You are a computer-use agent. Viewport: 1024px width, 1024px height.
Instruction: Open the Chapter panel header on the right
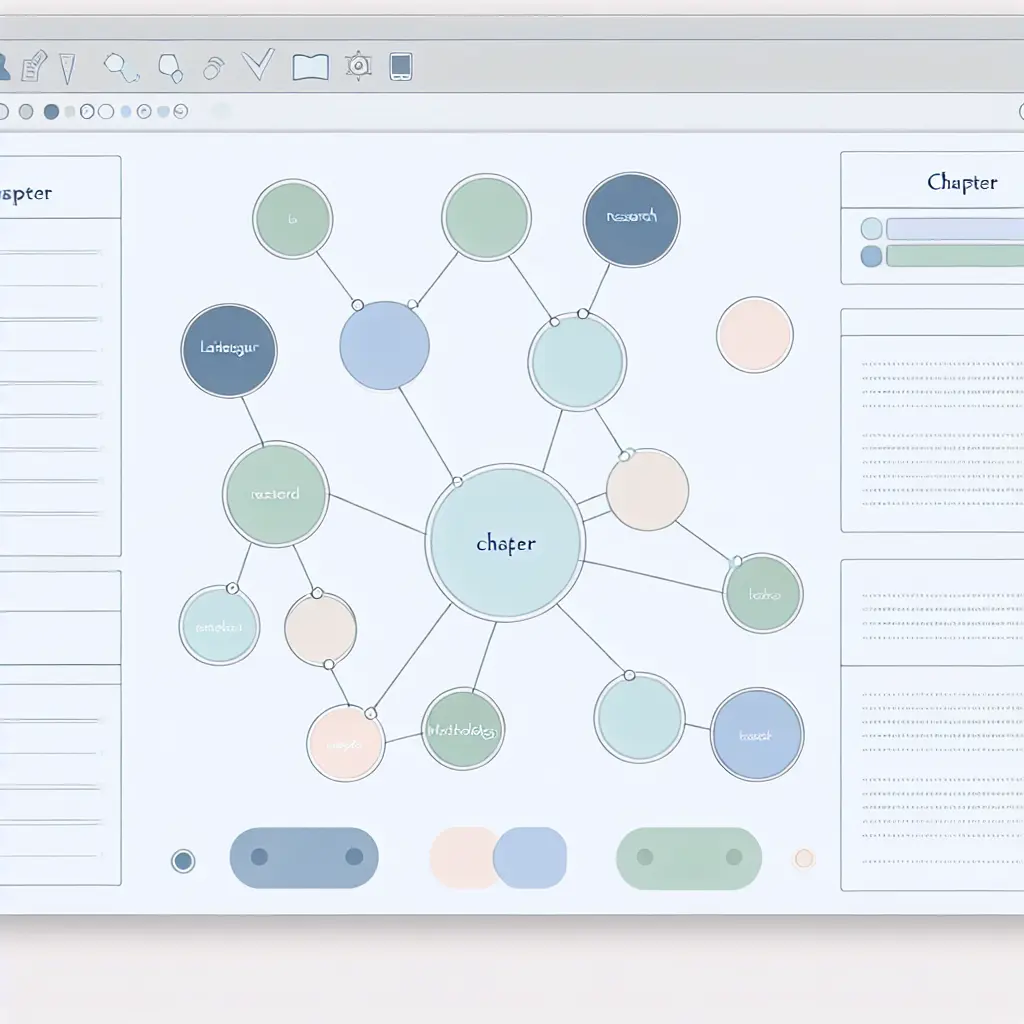pos(962,182)
